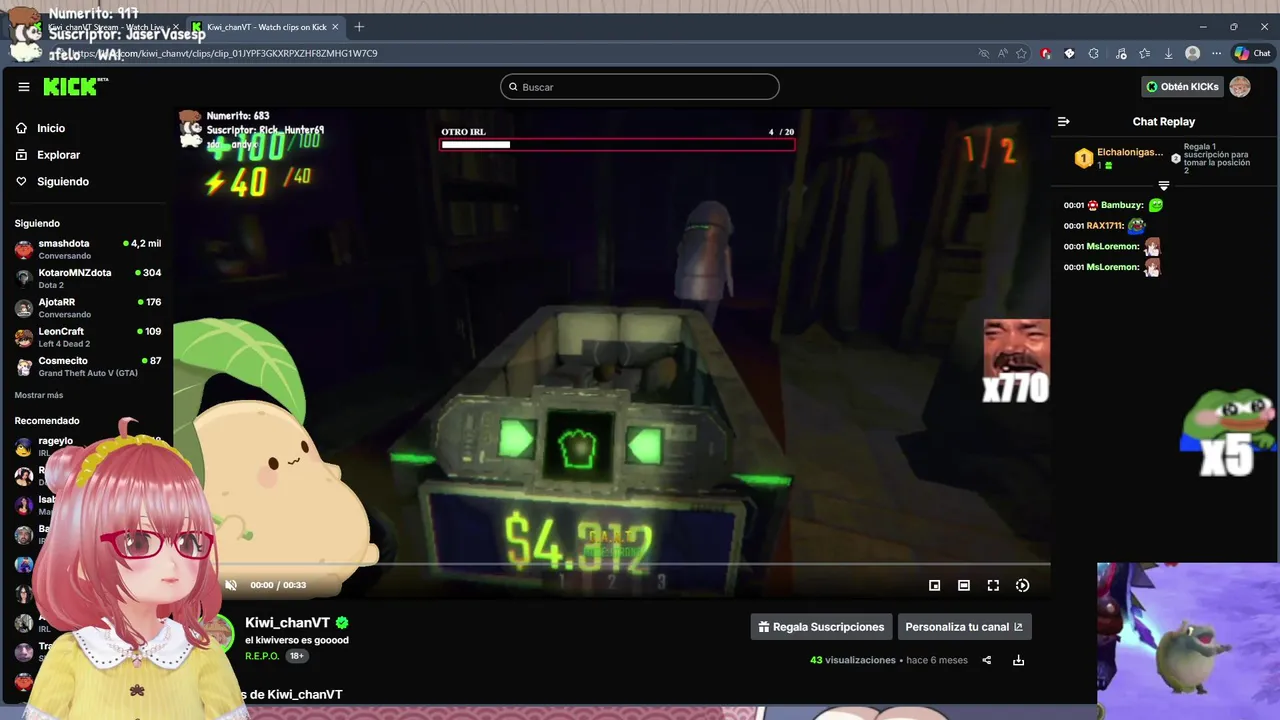Open the KotaroMNZdota channel
This screenshot has width=1280, height=720.
pyautogui.click(x=87, y=278)
